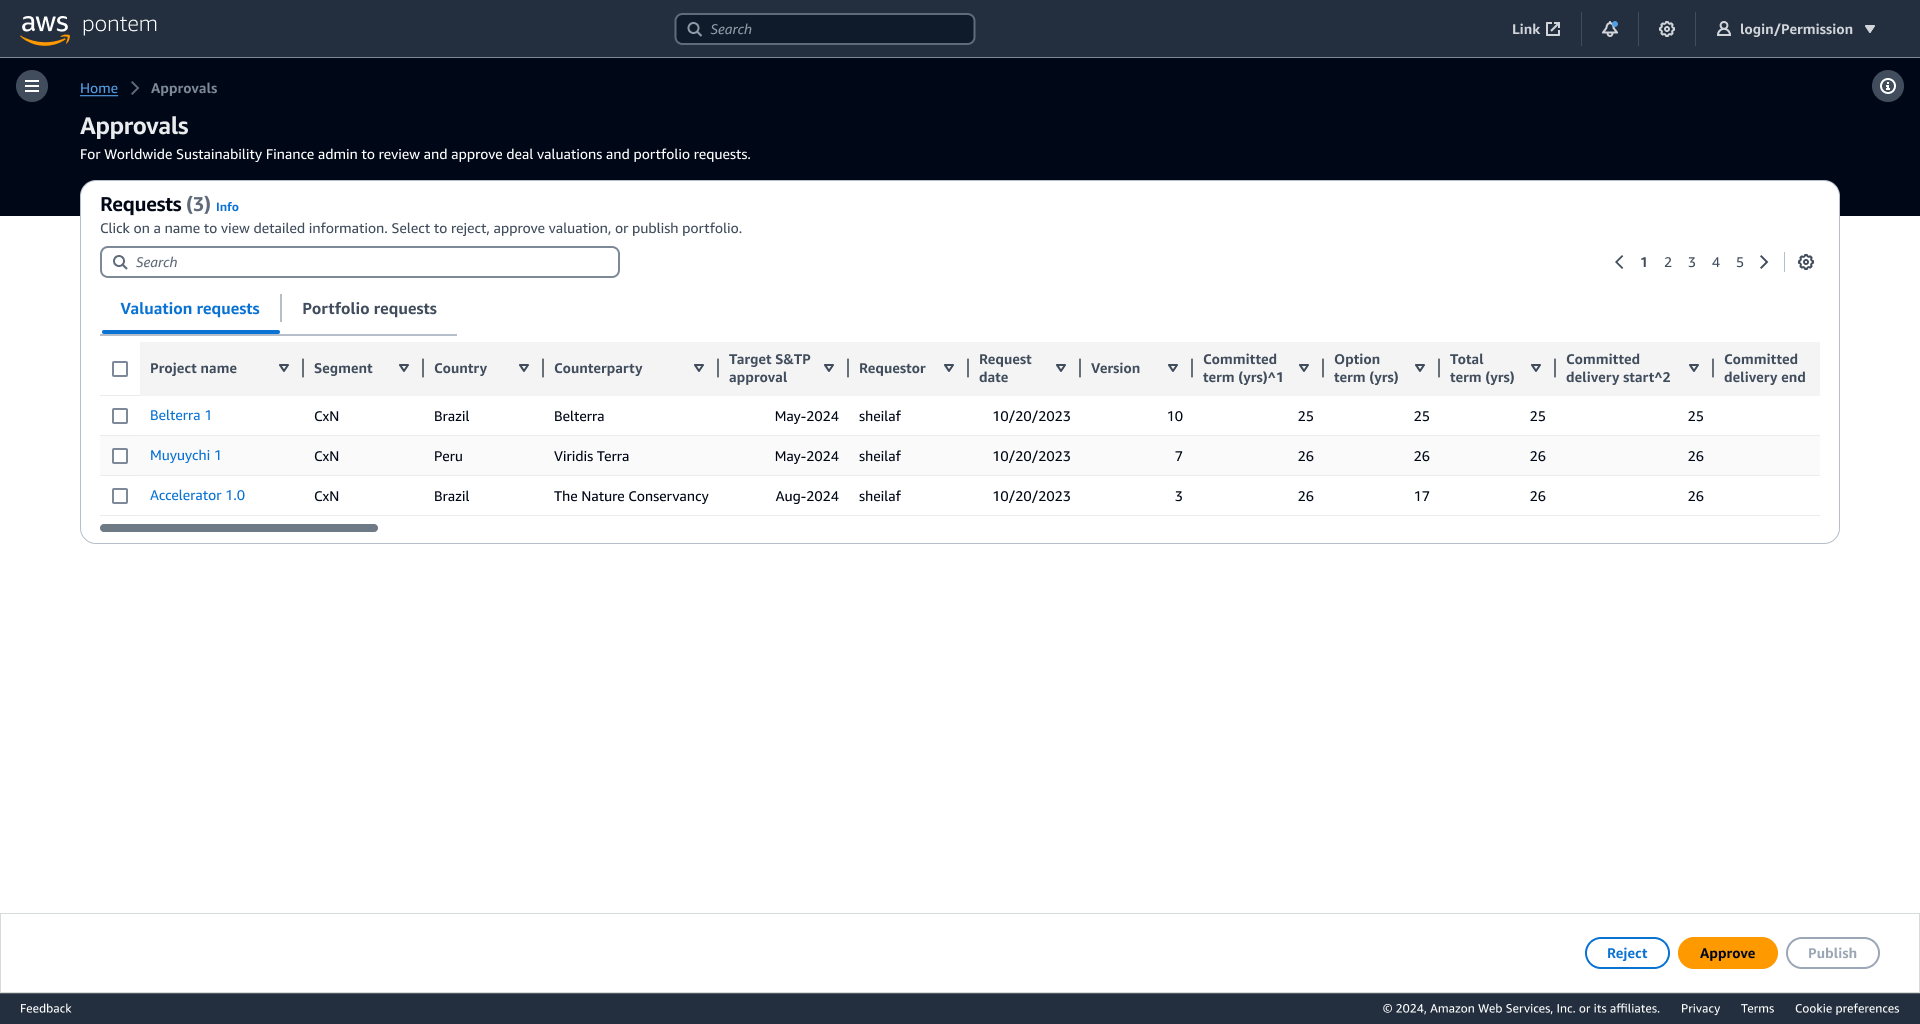Go to next page arrow
The width and height of the screenshot is (1920, 1024).
(1764, 262)
